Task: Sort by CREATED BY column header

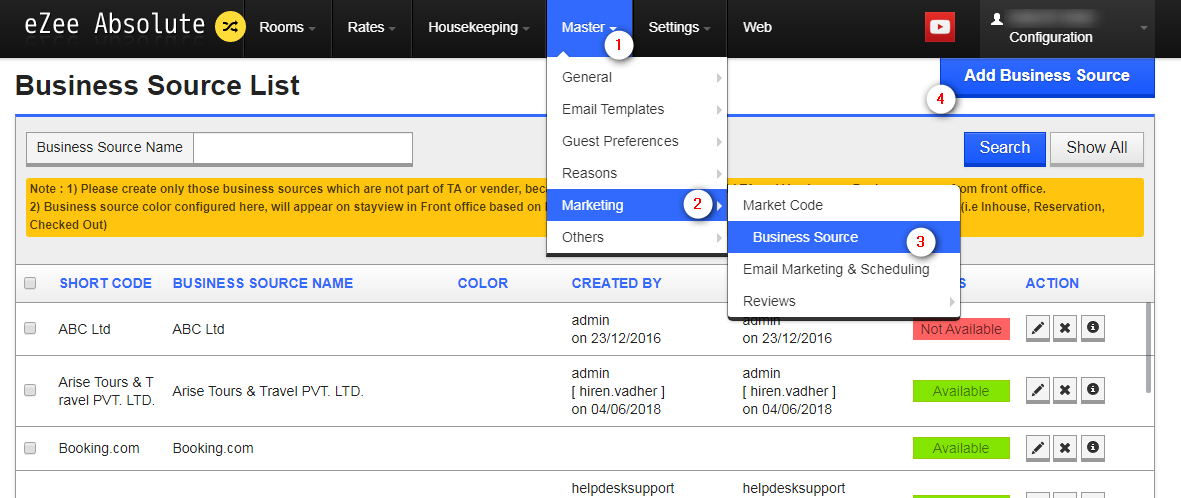Action: tap(616, 283)
